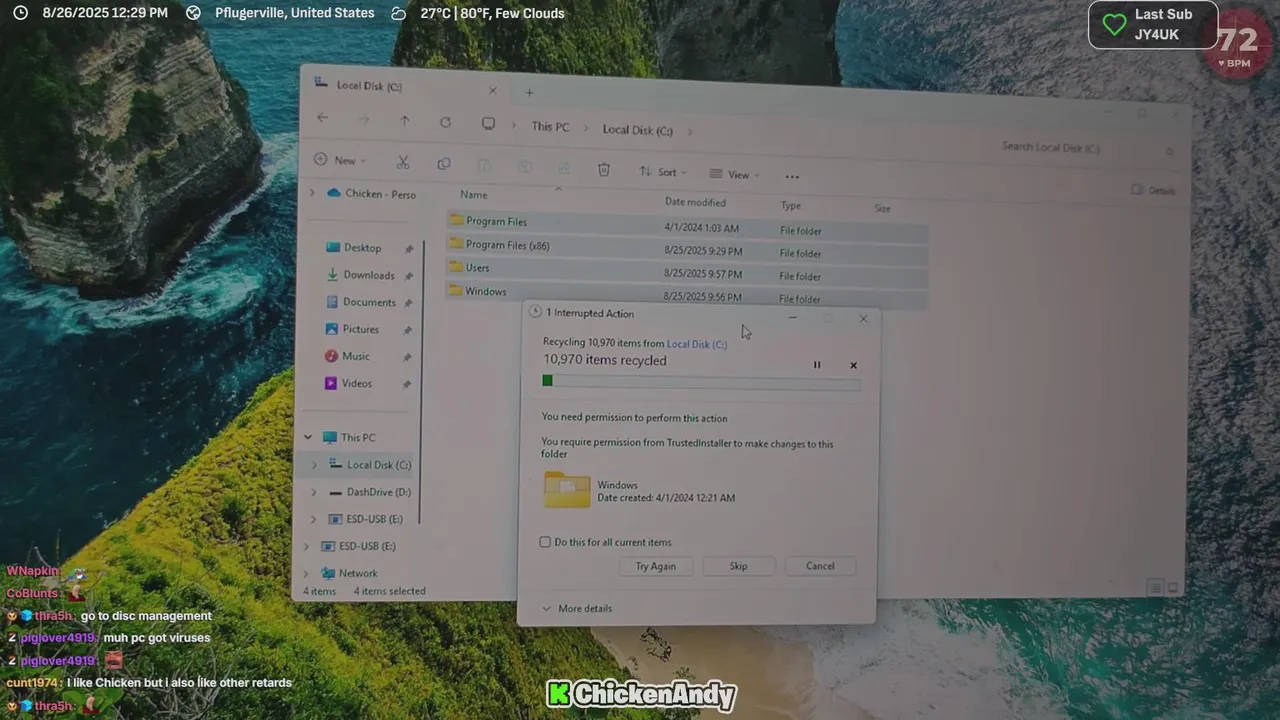Click This PC in the address bar
Viewport: 1280px width, 720px height.
[550, 127]
